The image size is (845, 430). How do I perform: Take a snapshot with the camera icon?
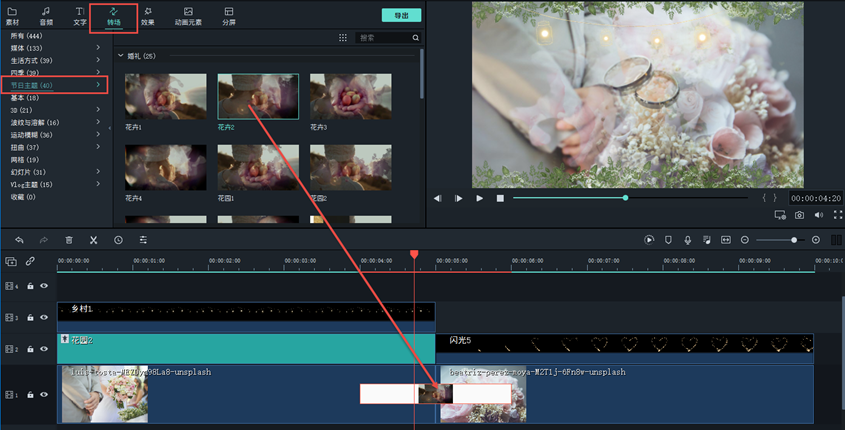(x=799, y=215)
